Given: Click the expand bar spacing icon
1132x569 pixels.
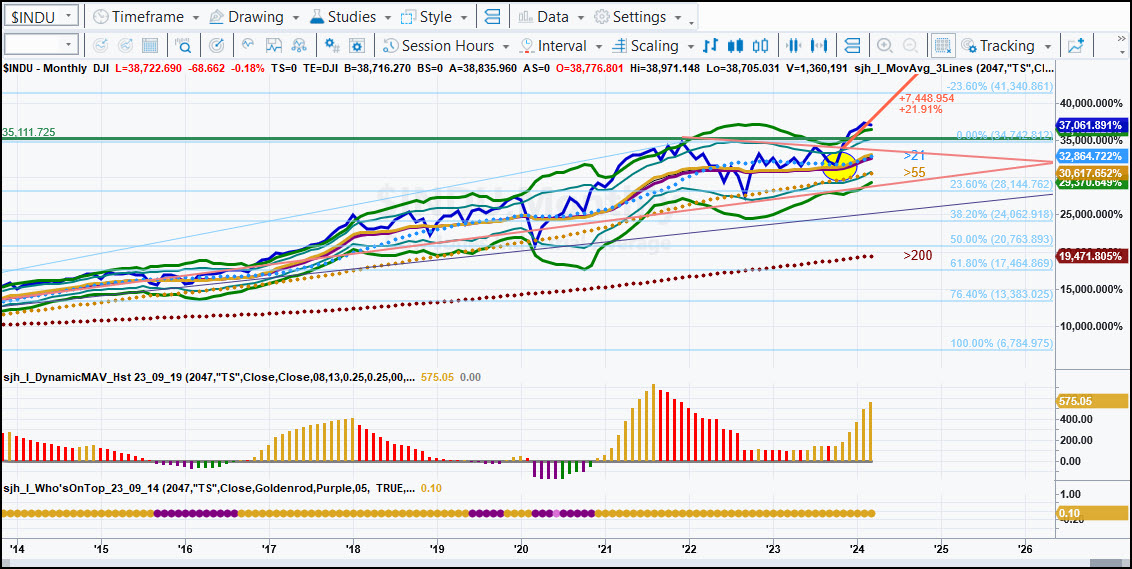Looking at the screenshot, I should pyautogui.click(x=819, y=45).
